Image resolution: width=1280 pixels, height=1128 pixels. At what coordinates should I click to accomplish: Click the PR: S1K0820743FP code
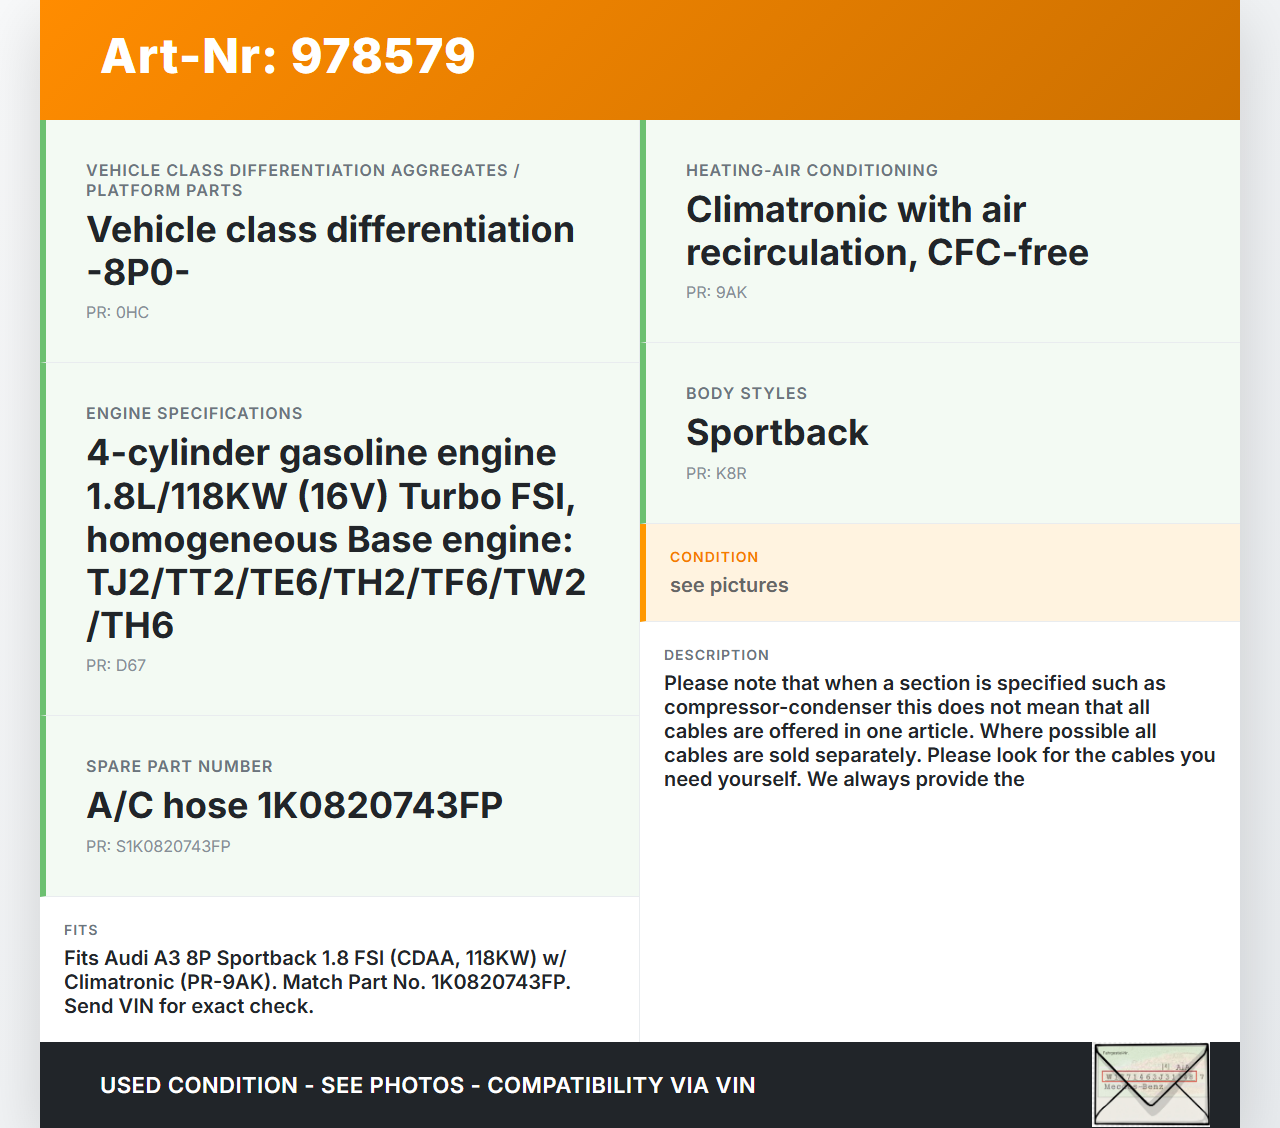(158, 846)
